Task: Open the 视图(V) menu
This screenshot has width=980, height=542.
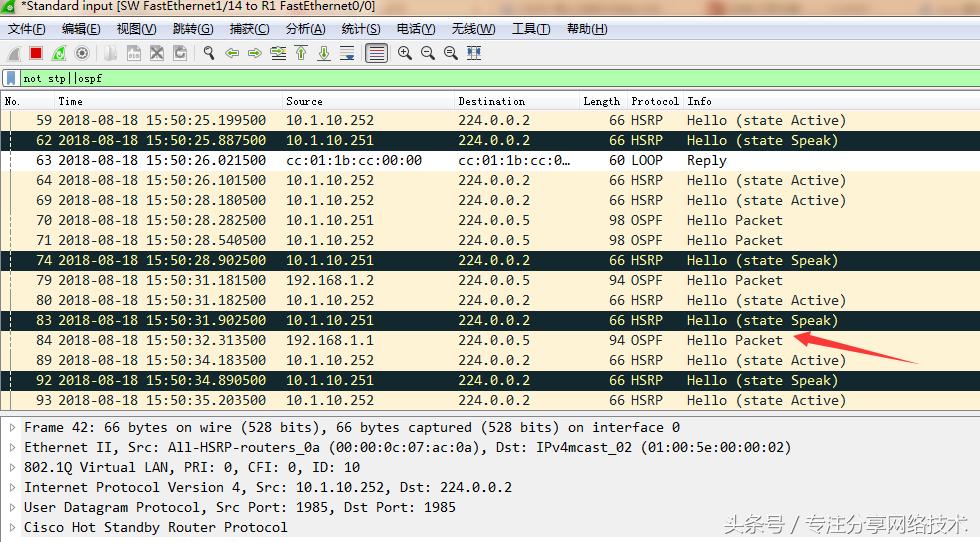Action: [x=136, y=29]
